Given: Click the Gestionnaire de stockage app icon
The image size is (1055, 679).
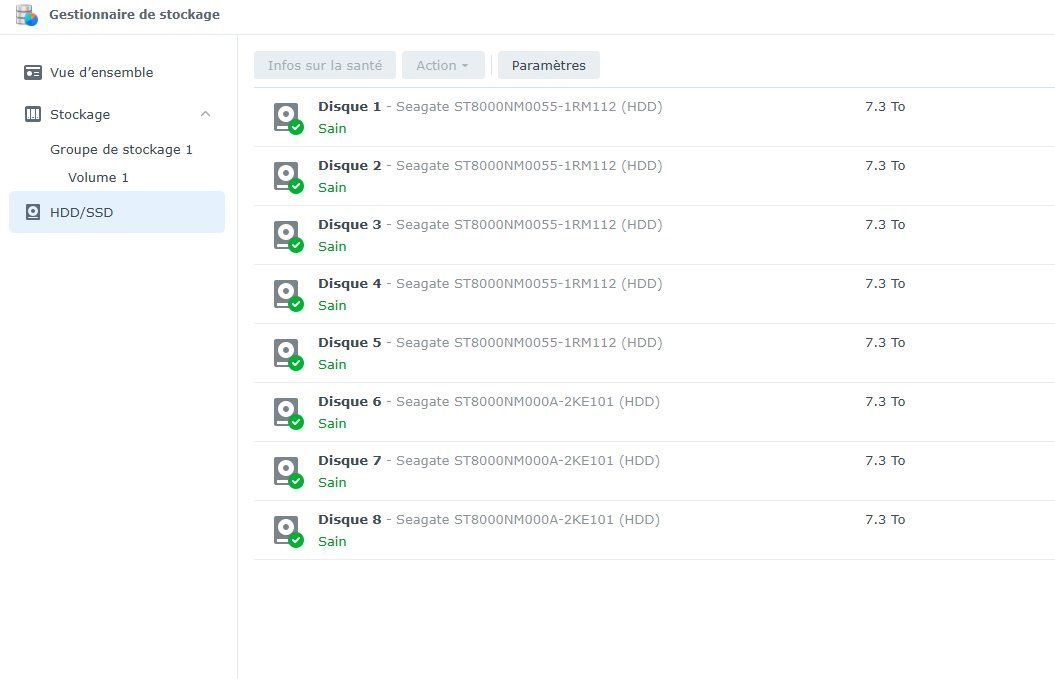Looking at the screenshot, I should tap(27, 15).
